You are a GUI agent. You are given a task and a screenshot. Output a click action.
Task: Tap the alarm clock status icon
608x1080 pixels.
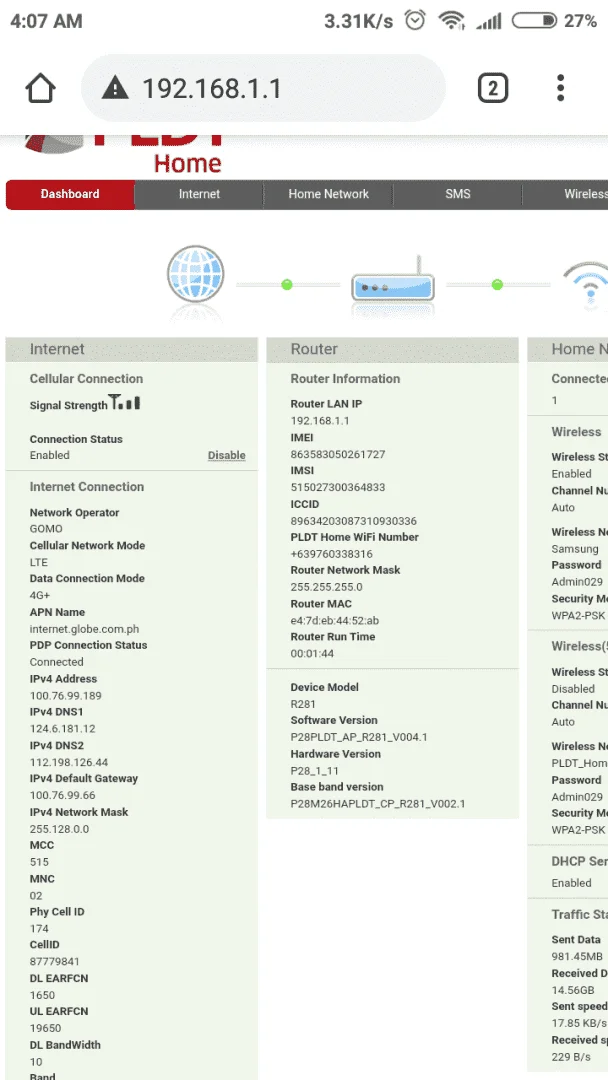point(415,21)
